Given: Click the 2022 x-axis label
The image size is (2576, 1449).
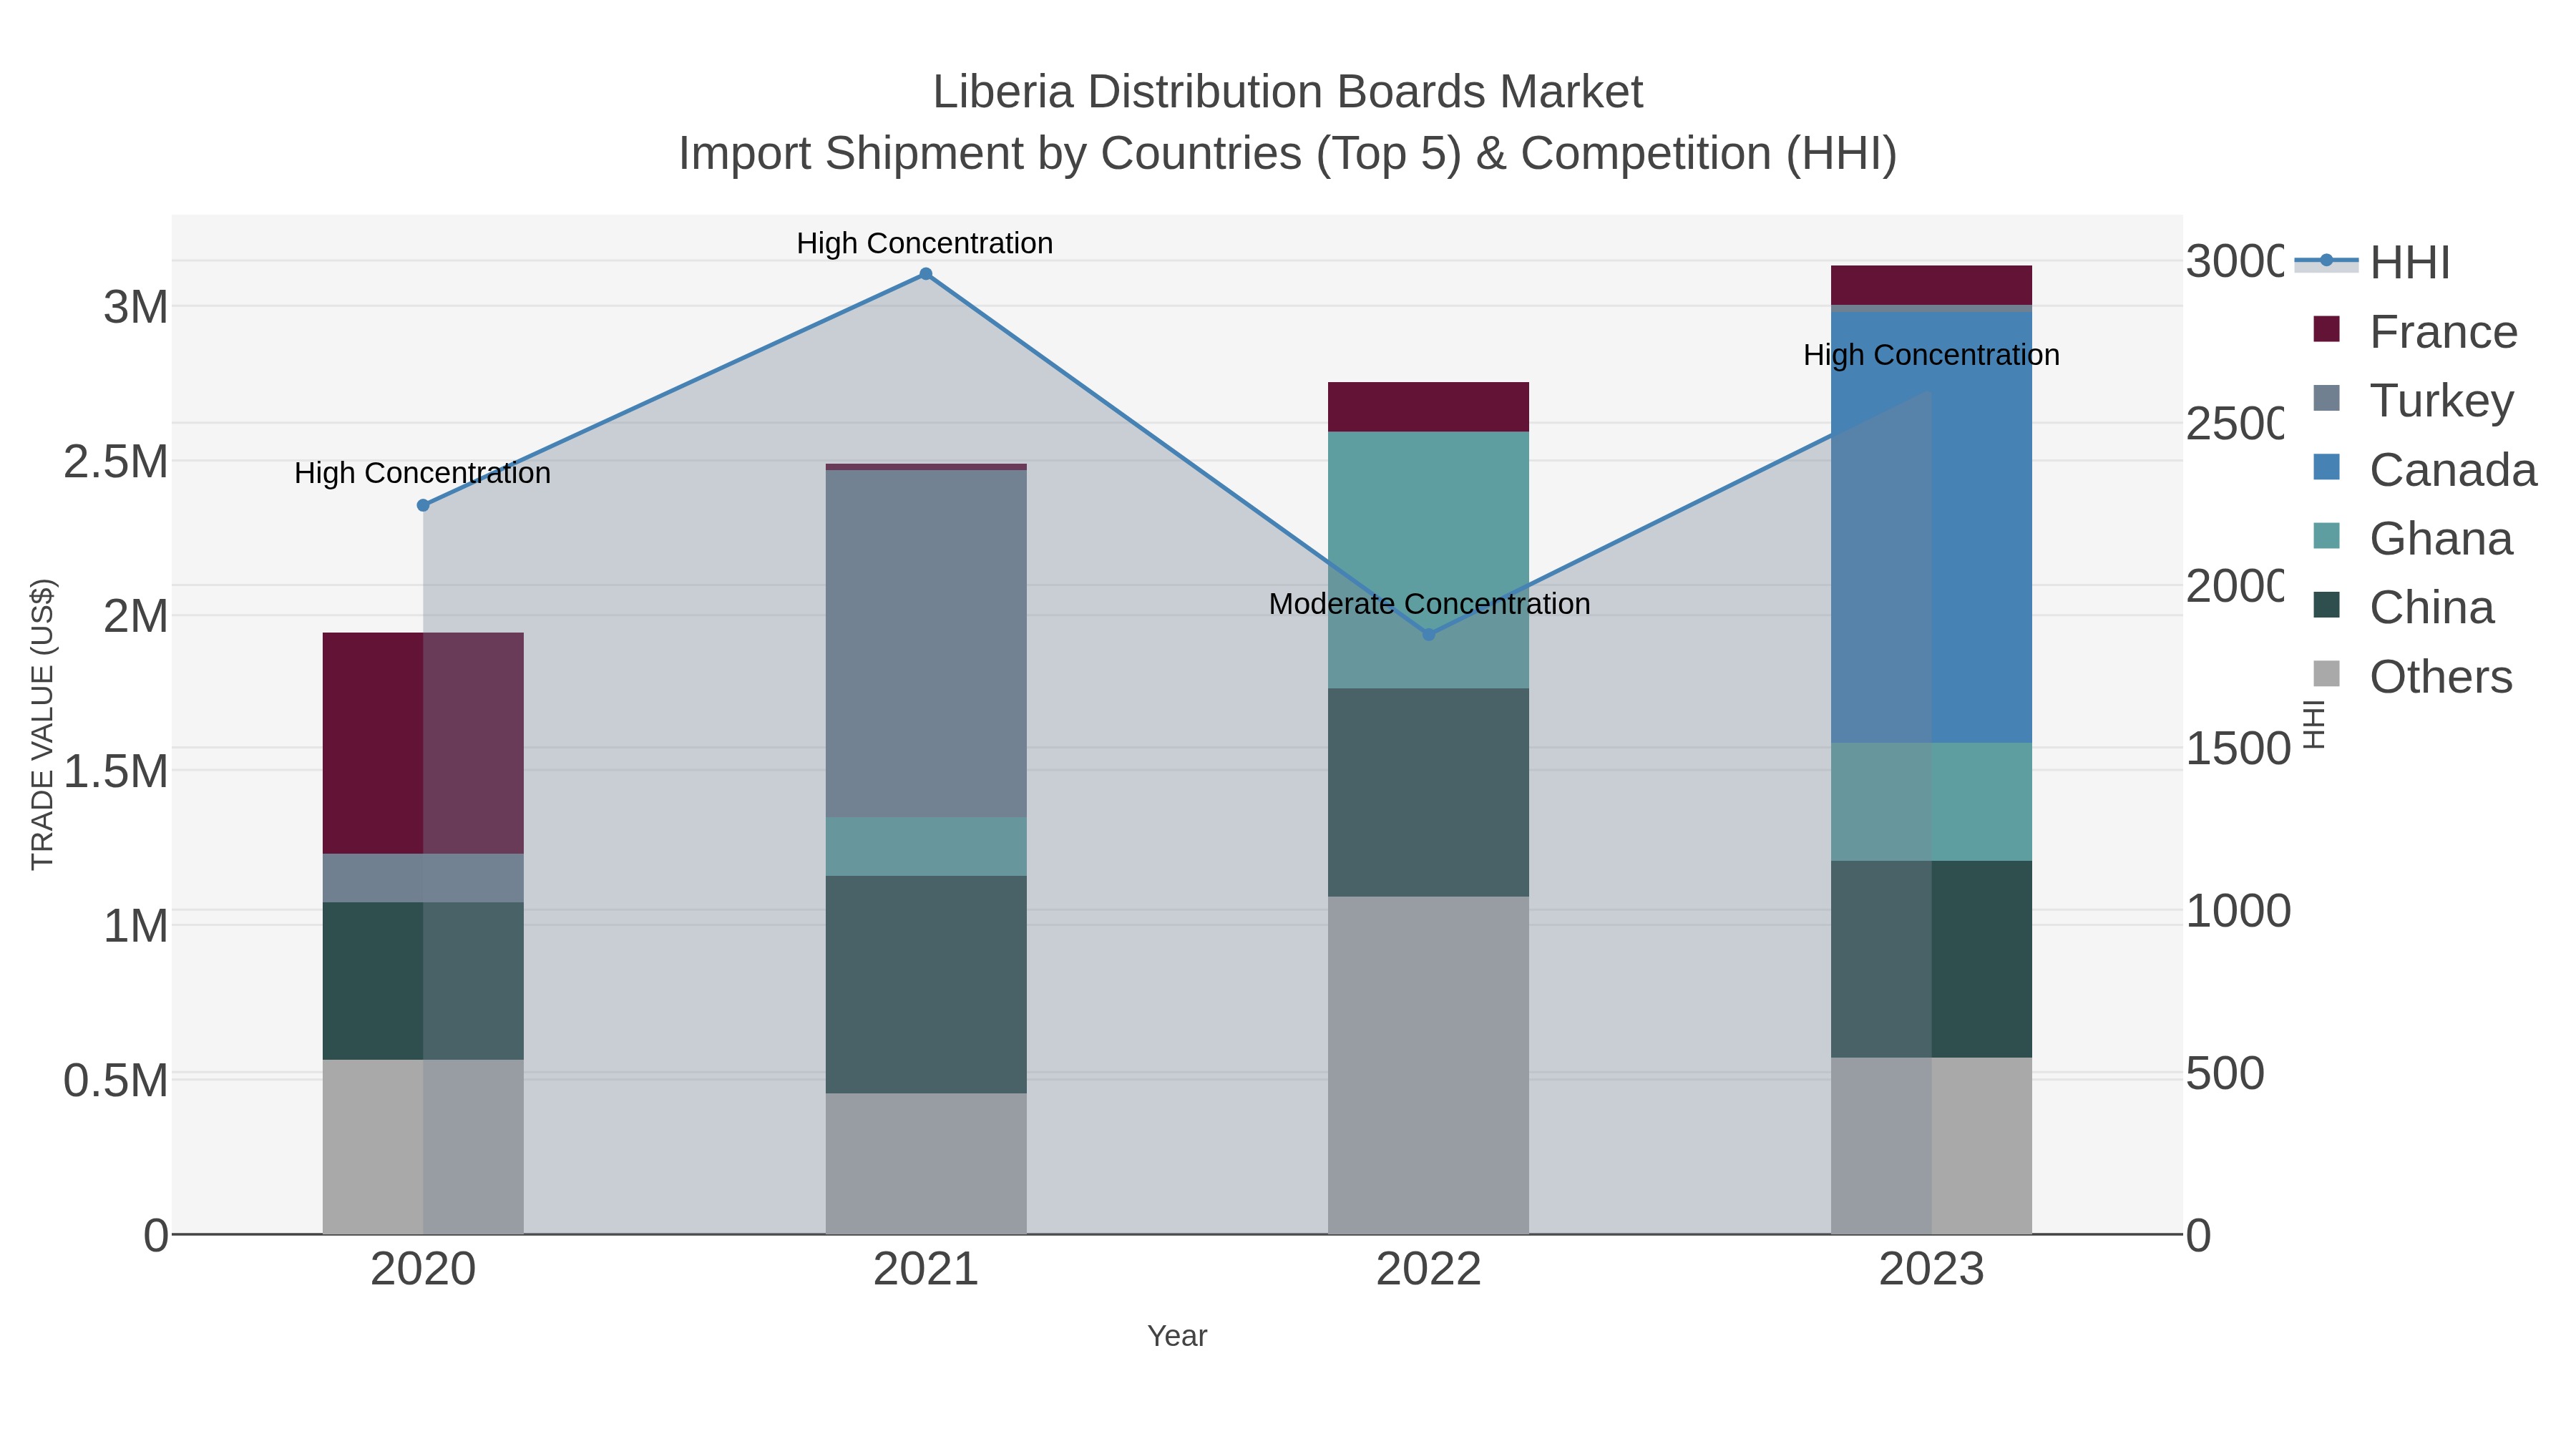Looking at the screenshot, I should [1429, 1270].
